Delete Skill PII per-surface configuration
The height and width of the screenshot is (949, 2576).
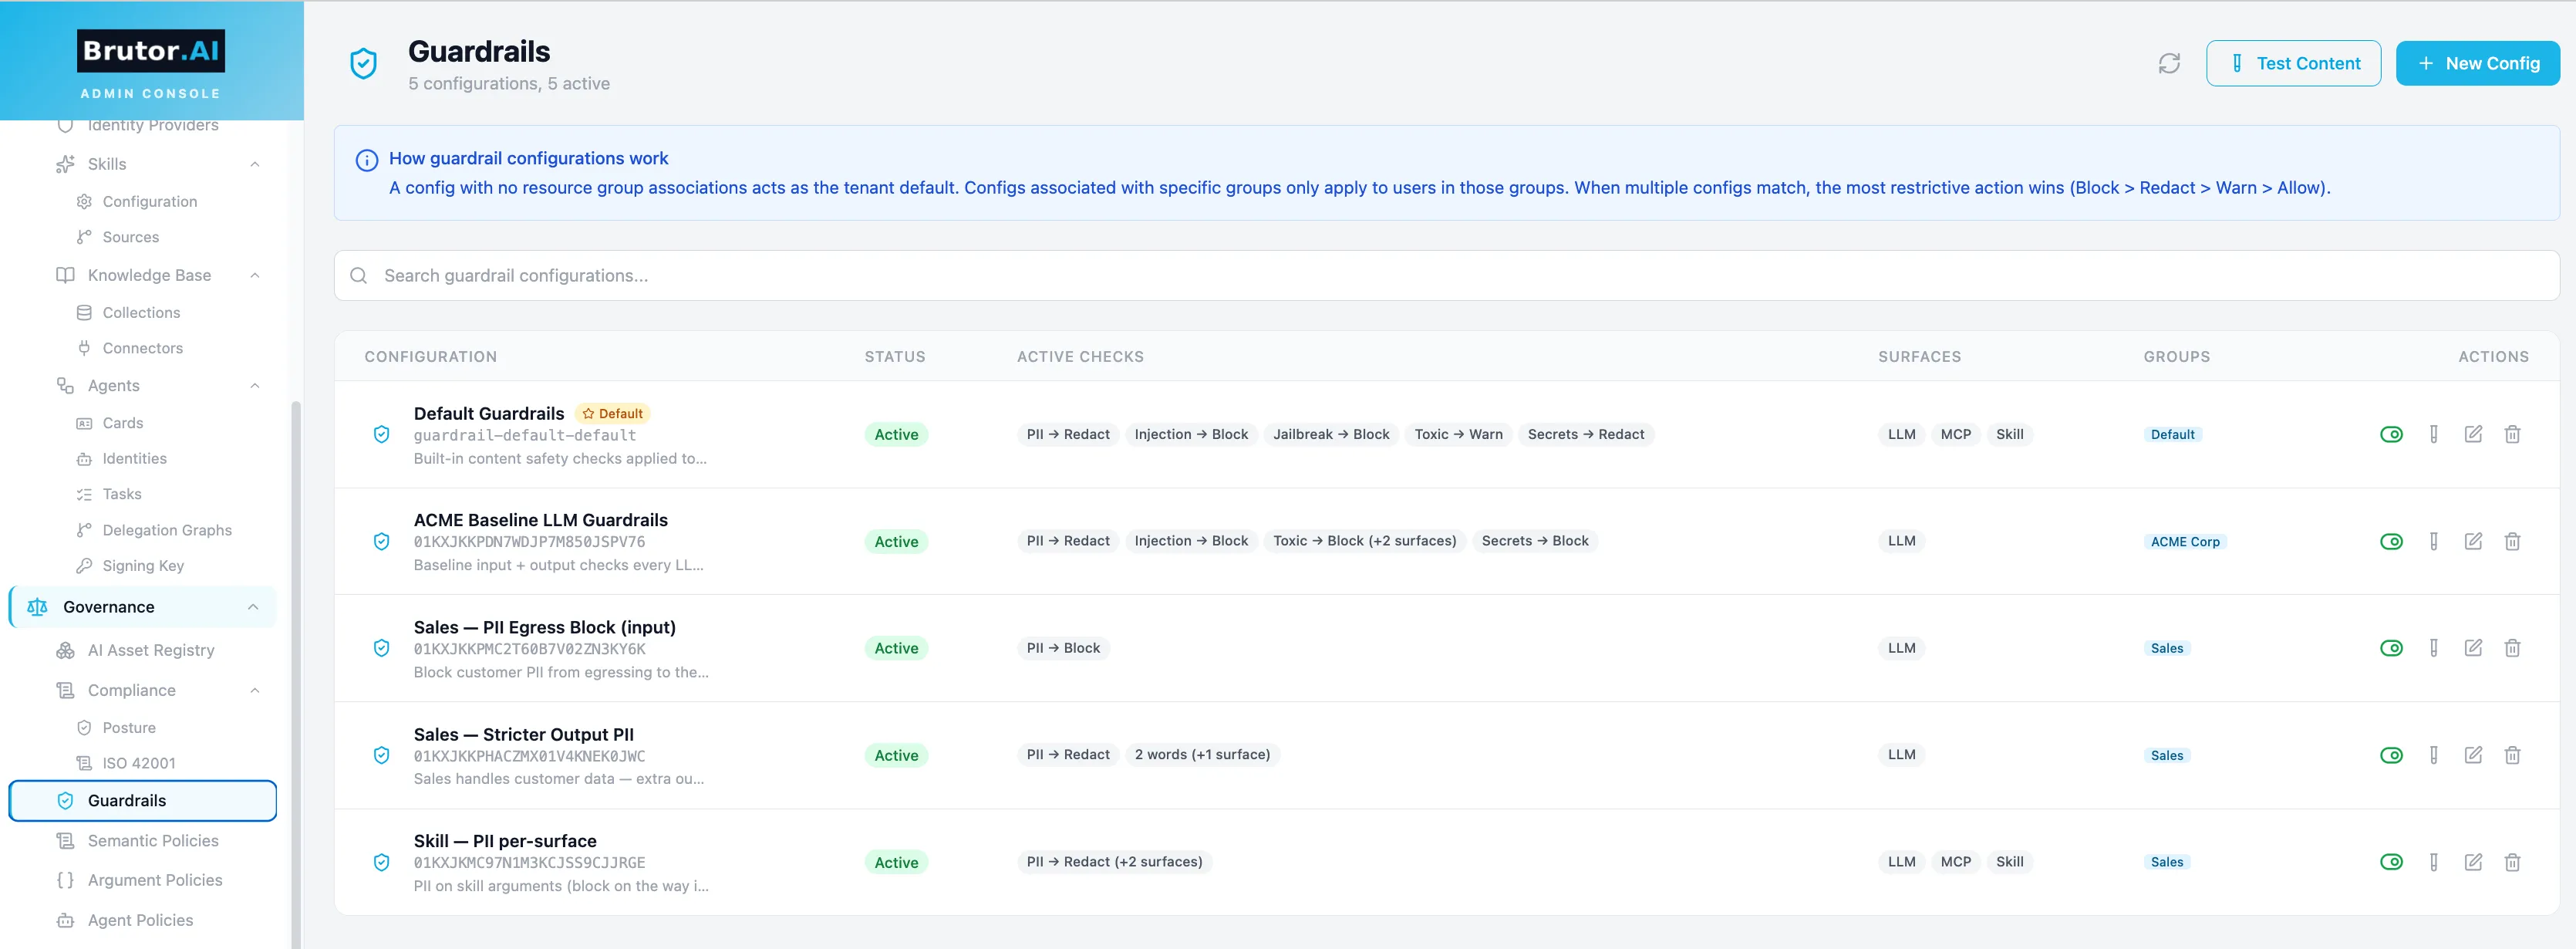2512,862
